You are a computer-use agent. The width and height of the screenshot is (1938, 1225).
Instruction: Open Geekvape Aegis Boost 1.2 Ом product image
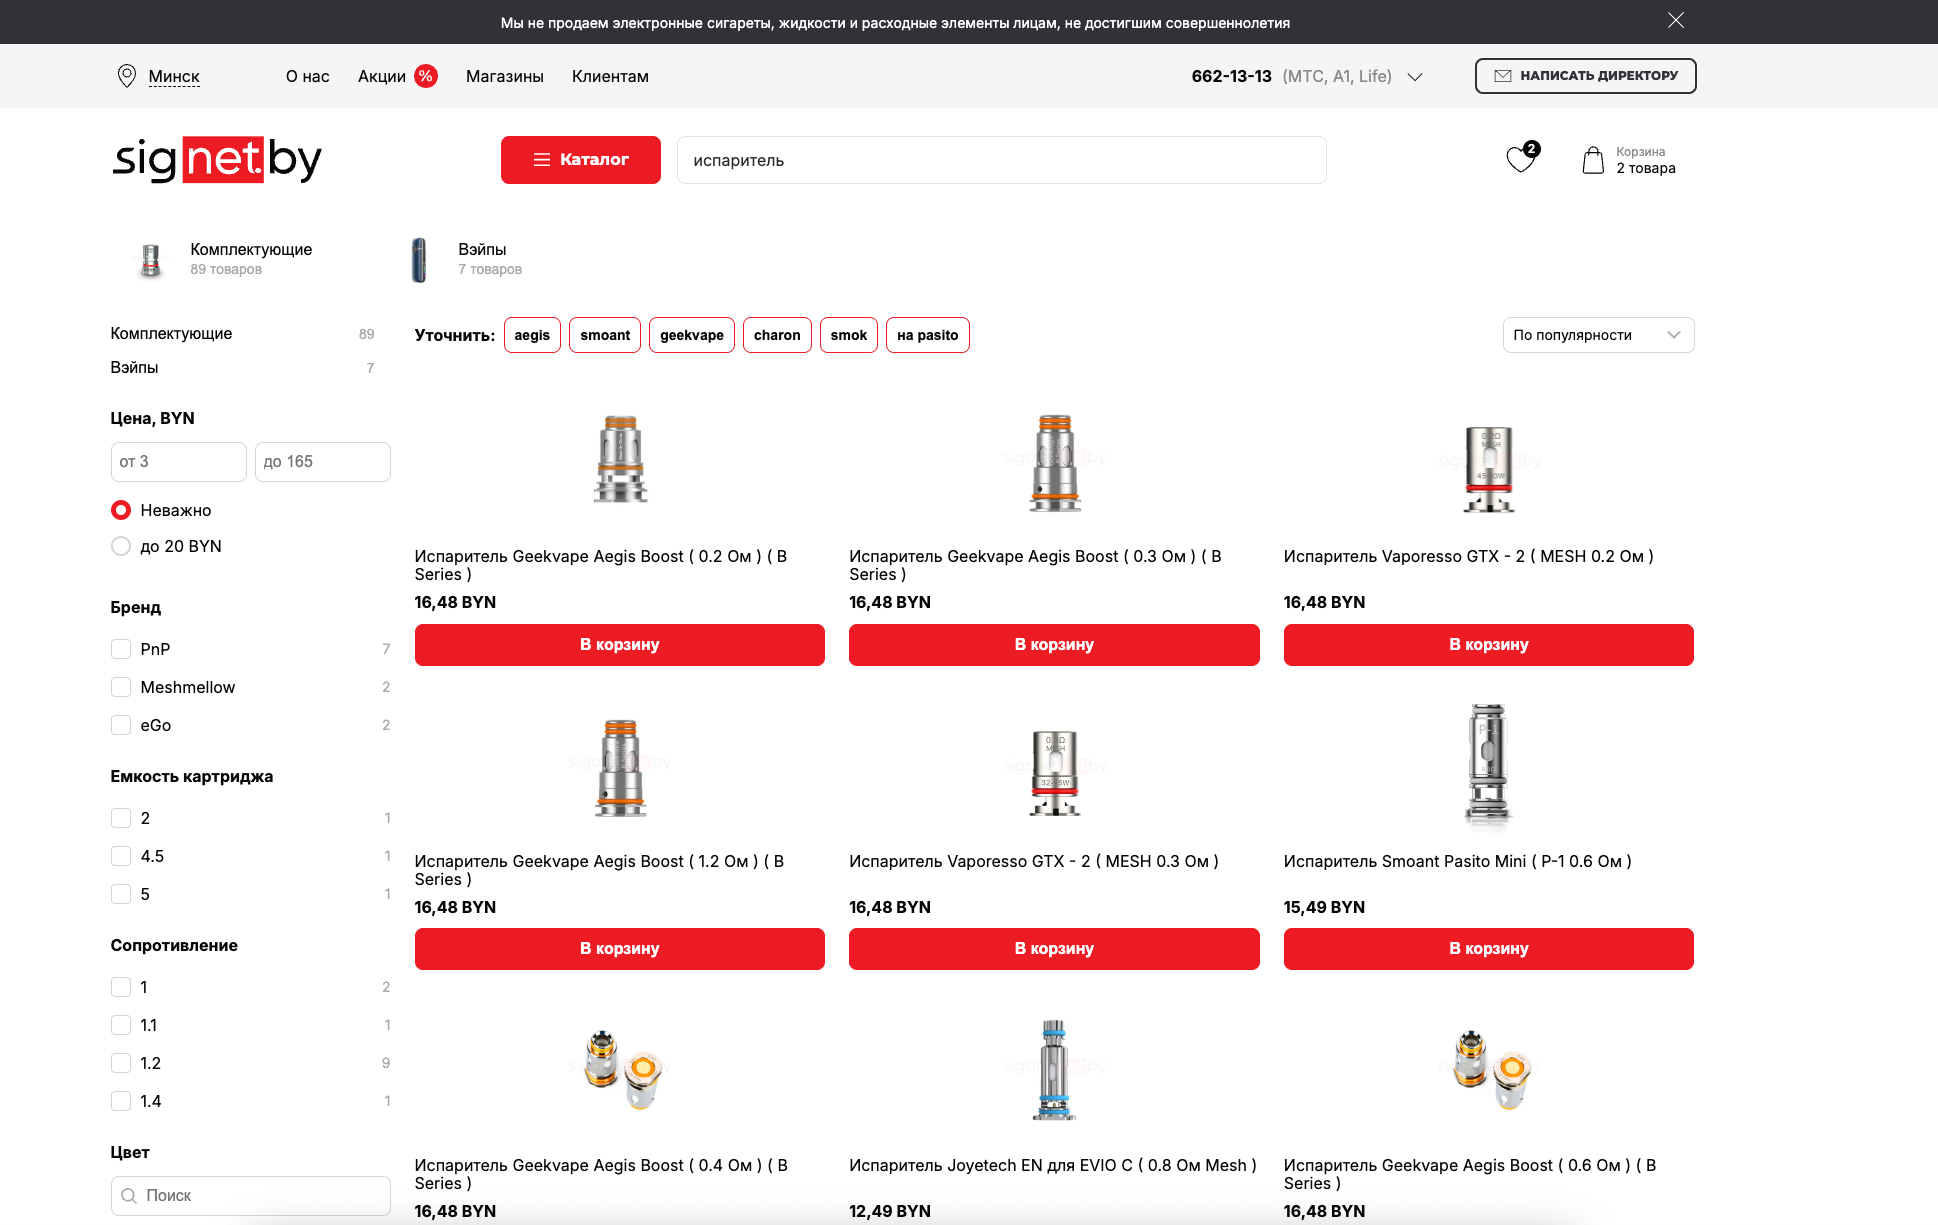tap(620, 768)
